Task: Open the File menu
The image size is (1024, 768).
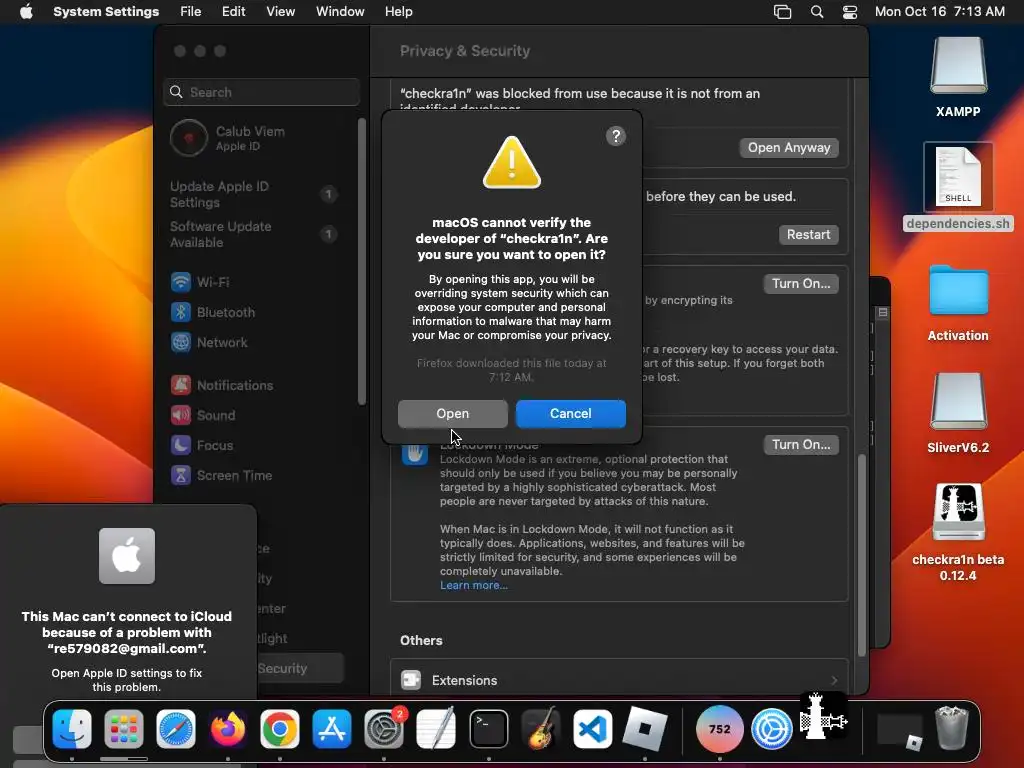Action: point(191,11)
